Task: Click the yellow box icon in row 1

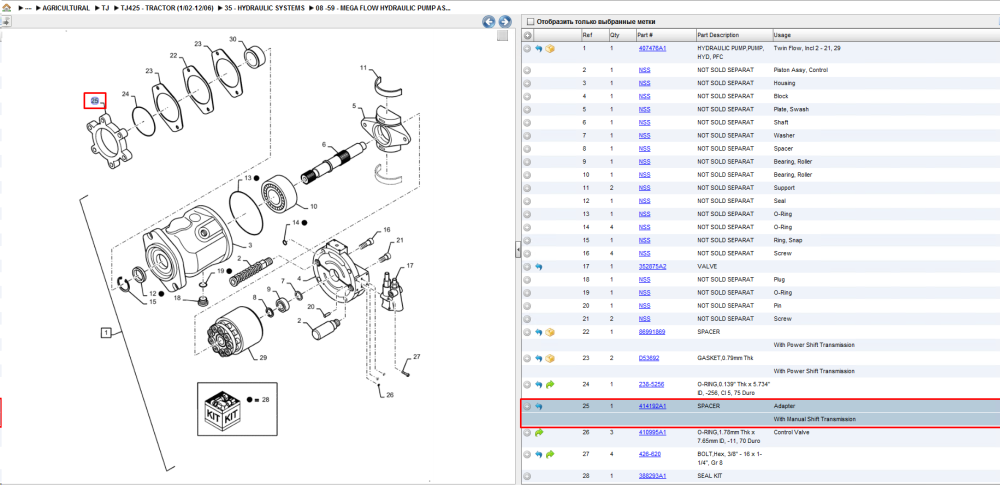Action: [x=550, y=48]
